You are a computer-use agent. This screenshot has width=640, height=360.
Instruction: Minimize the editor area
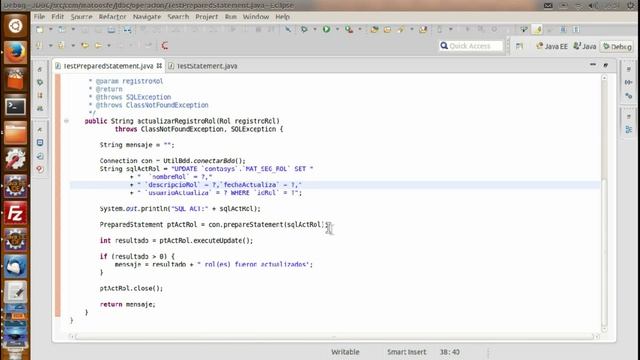click(x=593, y=64)
